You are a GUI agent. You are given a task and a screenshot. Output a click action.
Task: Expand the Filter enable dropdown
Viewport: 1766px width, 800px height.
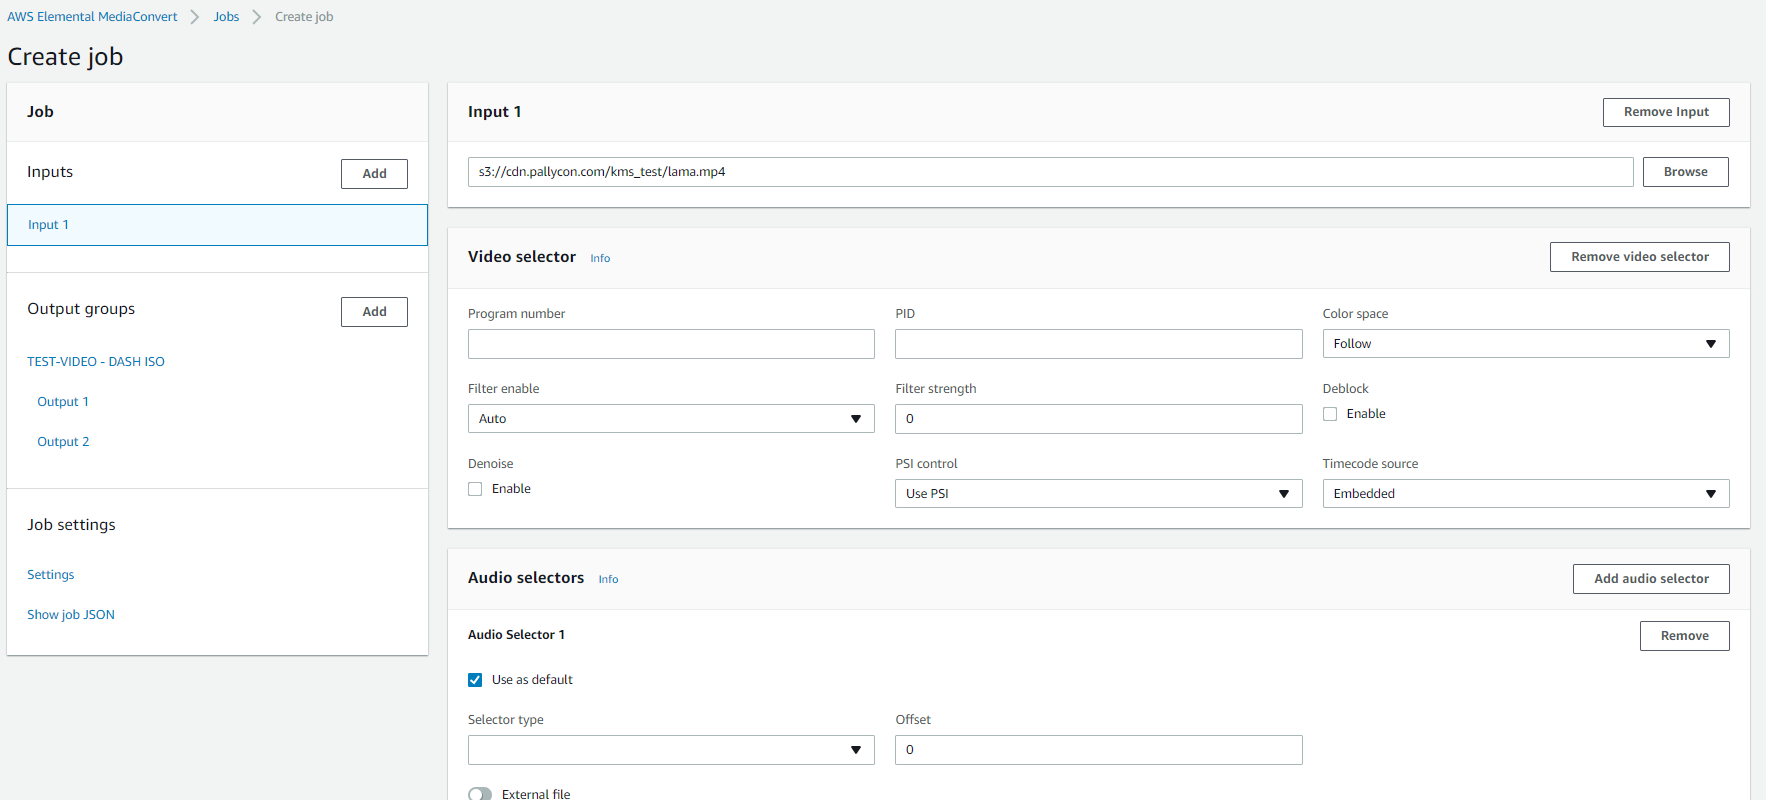tap(670, 419)
